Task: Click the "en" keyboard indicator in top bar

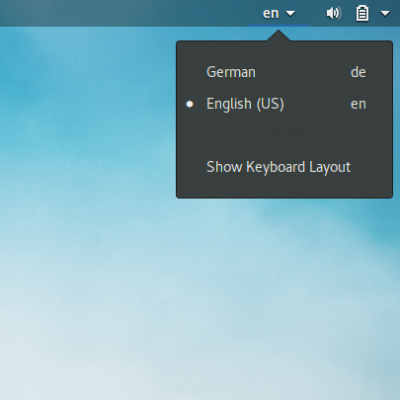Action: click(x=271, y=14)
